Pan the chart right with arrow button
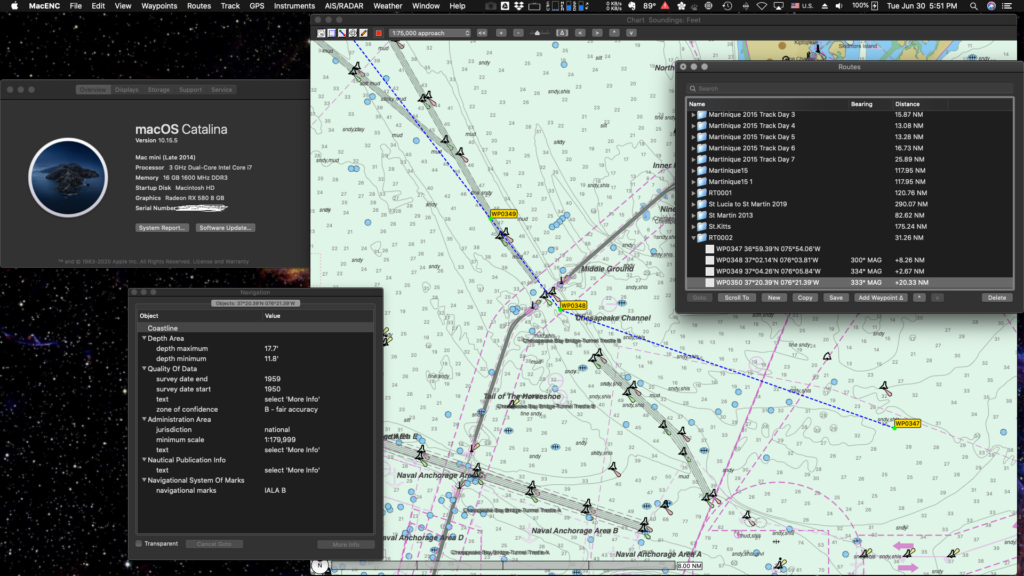1024x576 pixels. click(597, 33)
